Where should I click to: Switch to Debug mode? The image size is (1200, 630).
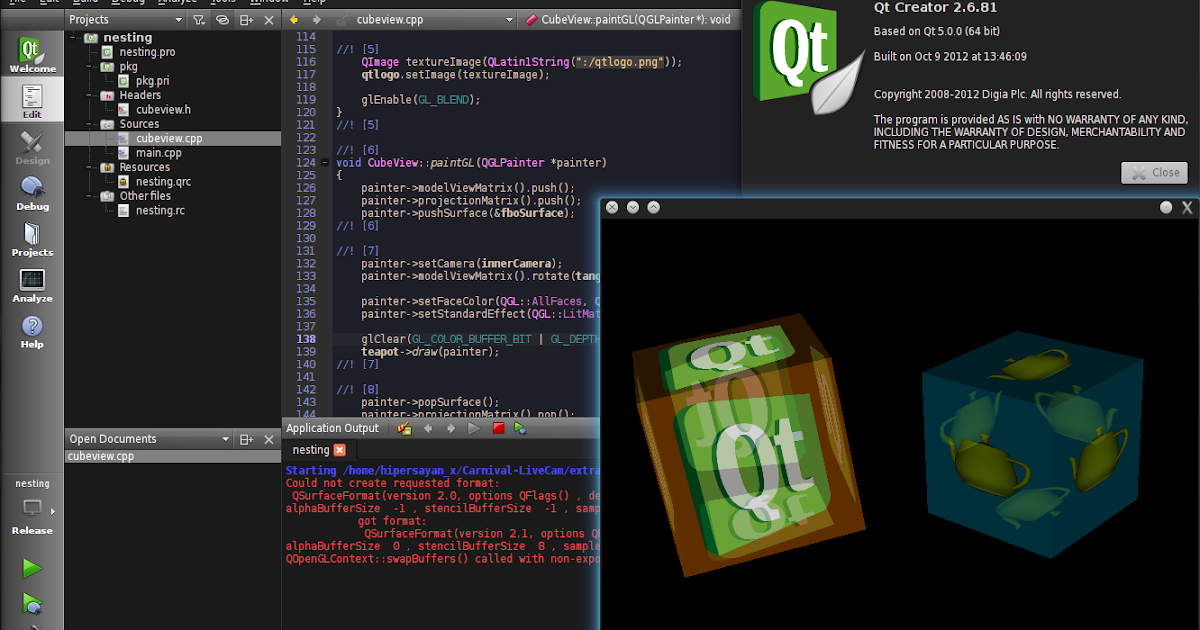tap(32, 193)
